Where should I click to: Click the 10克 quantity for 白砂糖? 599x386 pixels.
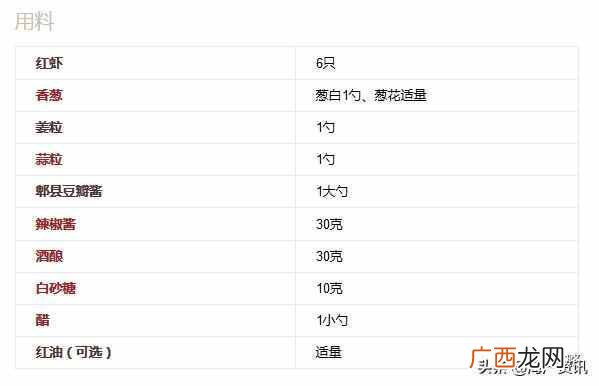tap(329, 288)
